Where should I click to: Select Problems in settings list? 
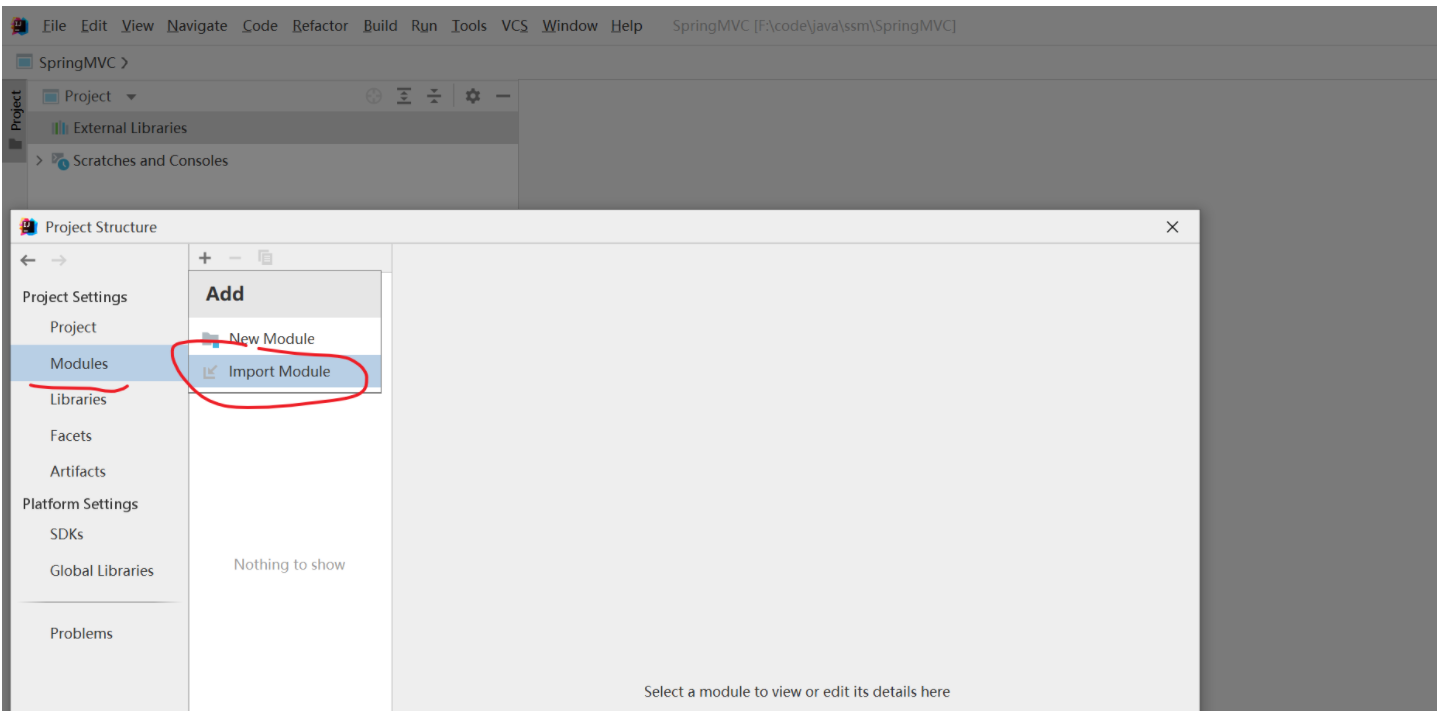click(x=81, y=633)
